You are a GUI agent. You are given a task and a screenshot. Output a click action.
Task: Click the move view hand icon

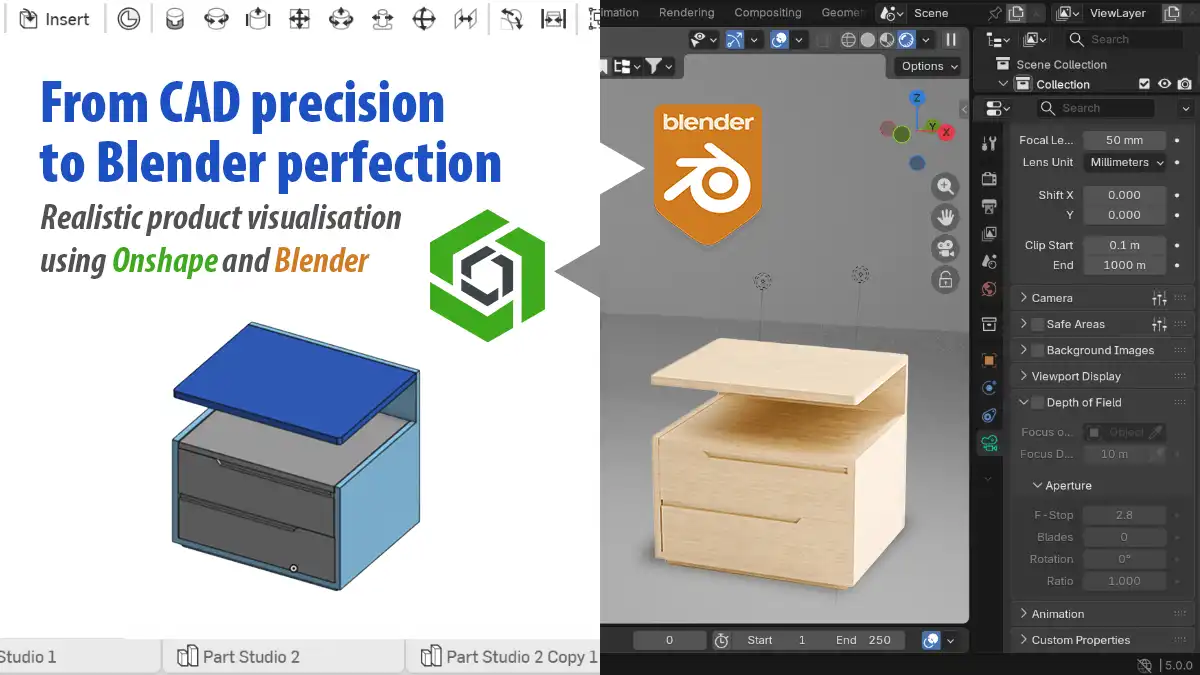coord(945,217)
